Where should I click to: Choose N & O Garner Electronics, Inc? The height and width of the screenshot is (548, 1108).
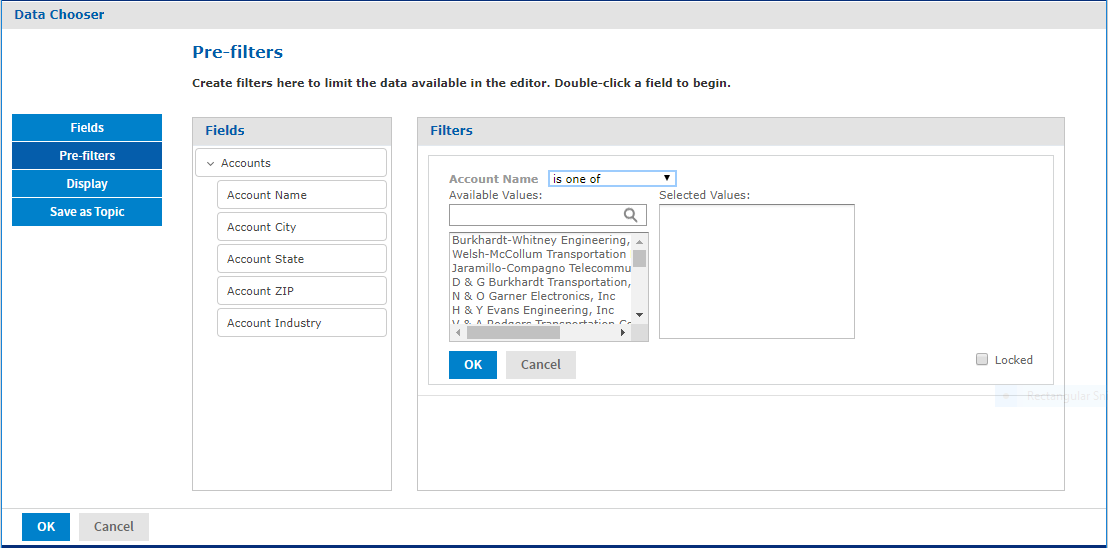pyautogui.click(x=541, y=296)
